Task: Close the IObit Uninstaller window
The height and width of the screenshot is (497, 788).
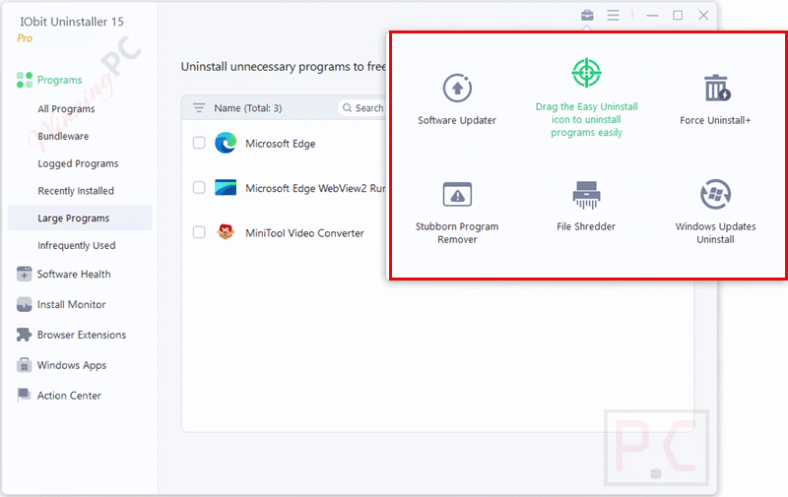Action: 704,16
